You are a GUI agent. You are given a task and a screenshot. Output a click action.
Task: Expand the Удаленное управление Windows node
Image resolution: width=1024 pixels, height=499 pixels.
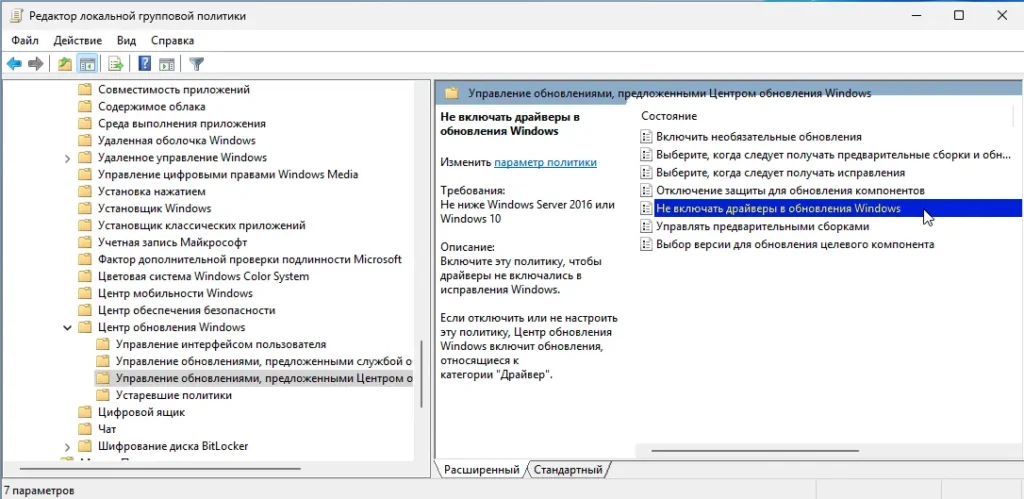click(x=67, y=158)
